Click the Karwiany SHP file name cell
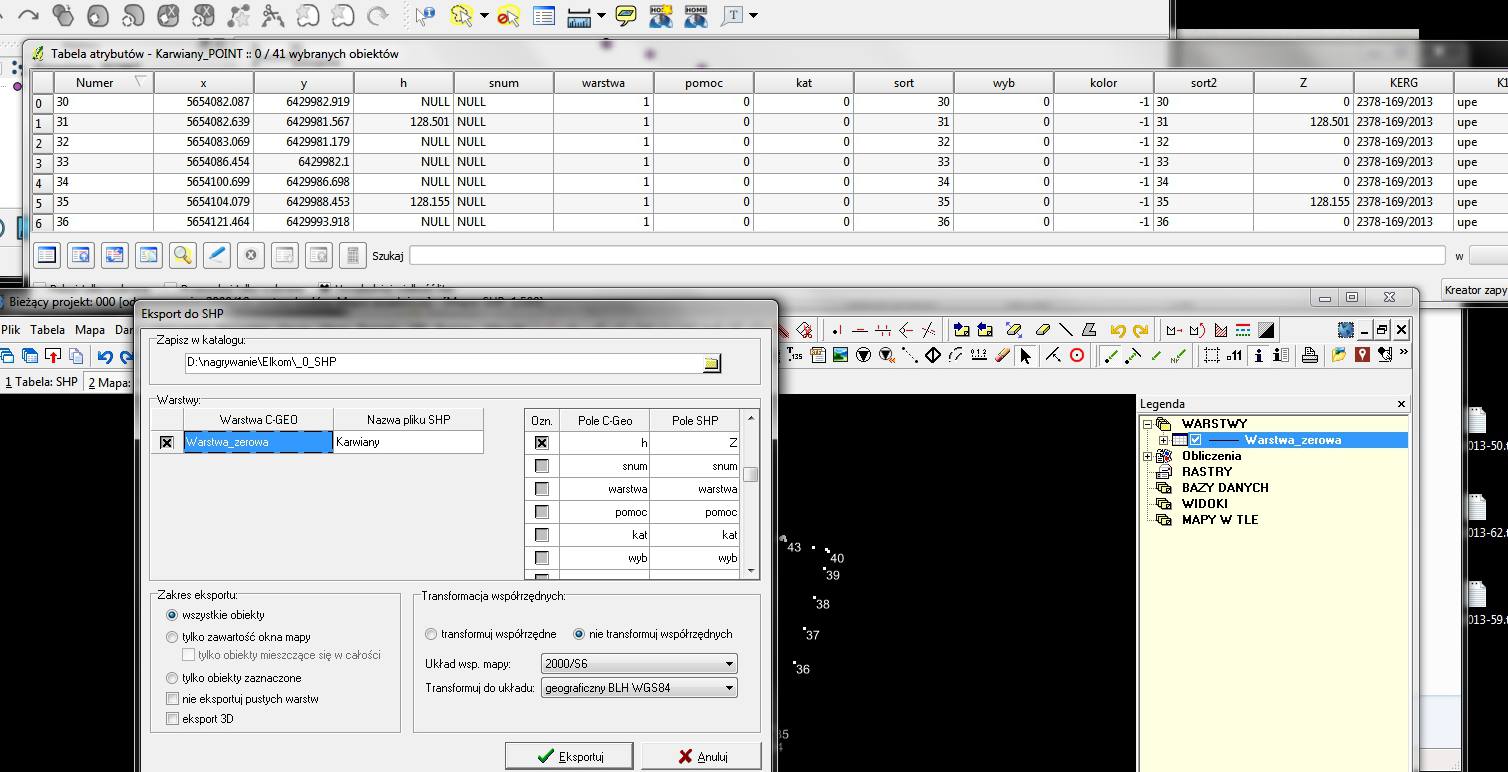This screenshot has height=772, width=1508. click(x=408, y=442)
